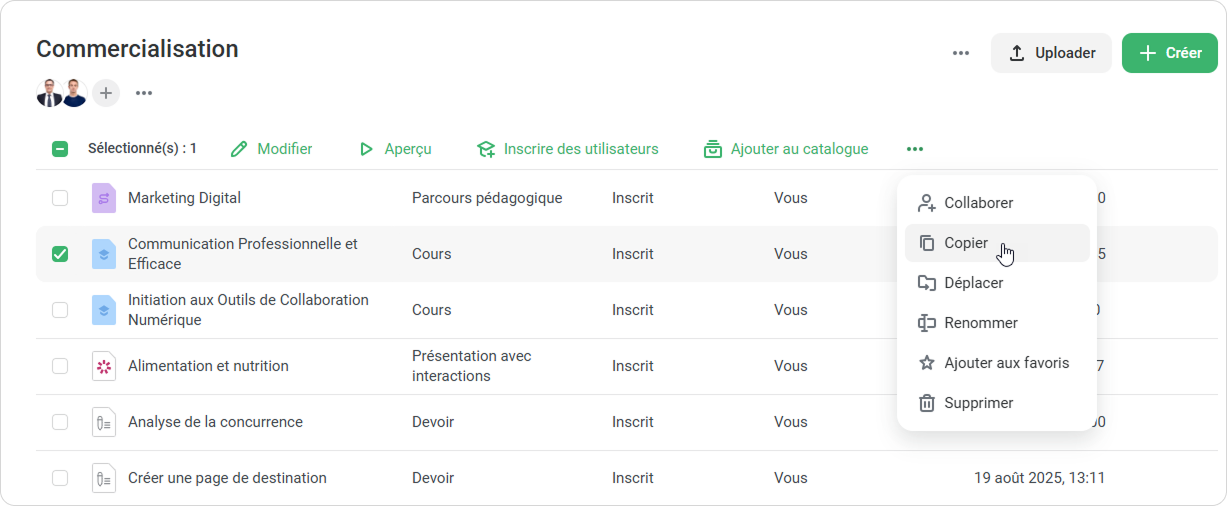Click the add member plus icon
Viewport: 1227px width, 506px height.
(x=106, y=93)
